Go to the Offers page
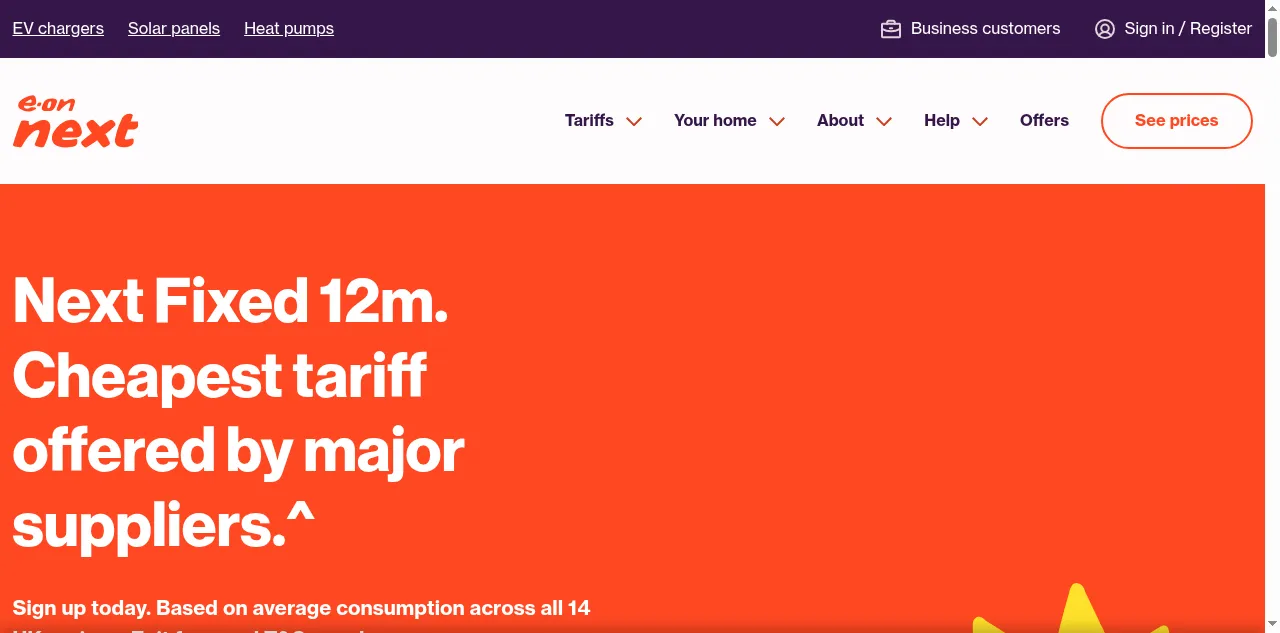This screenshot has width=1280, height=633. click(1044, 120)
